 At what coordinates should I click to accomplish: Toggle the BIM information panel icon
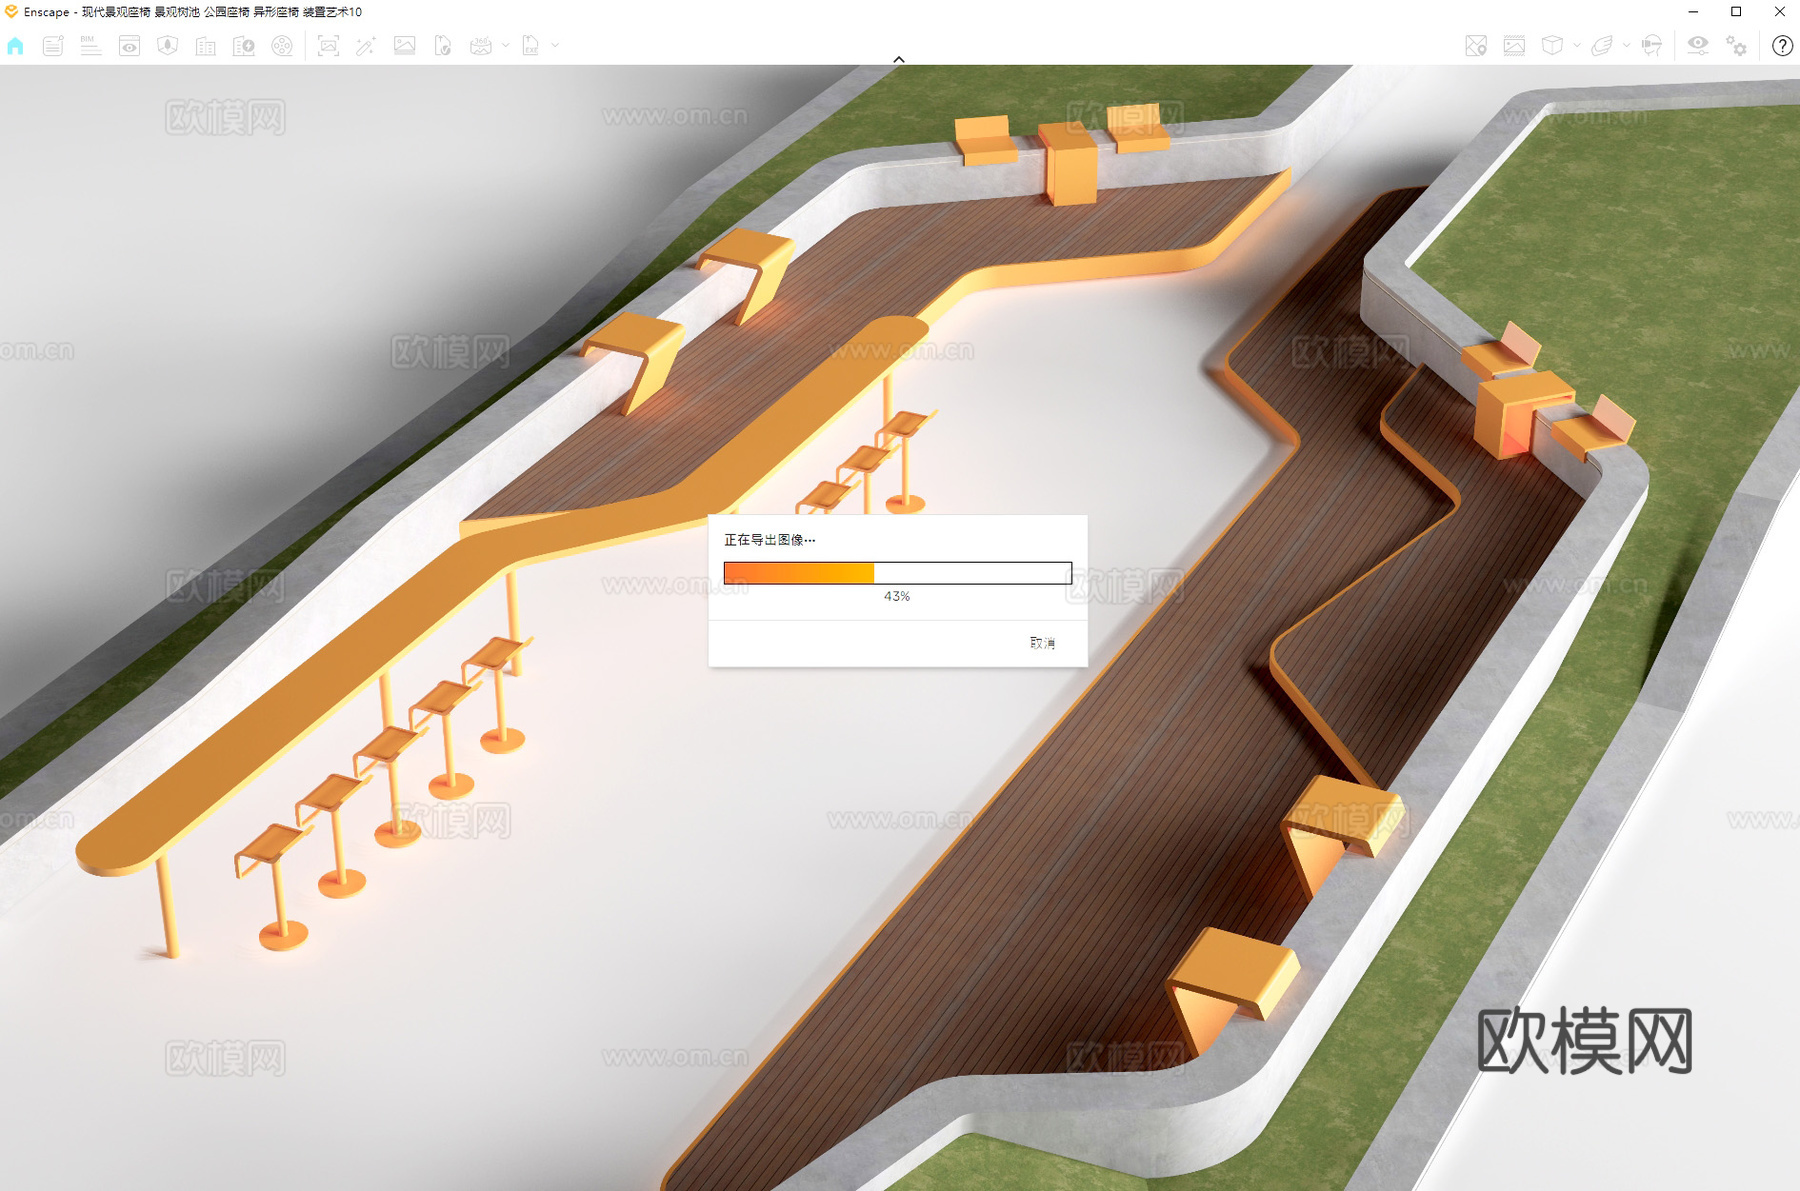(x=91, y=46)
